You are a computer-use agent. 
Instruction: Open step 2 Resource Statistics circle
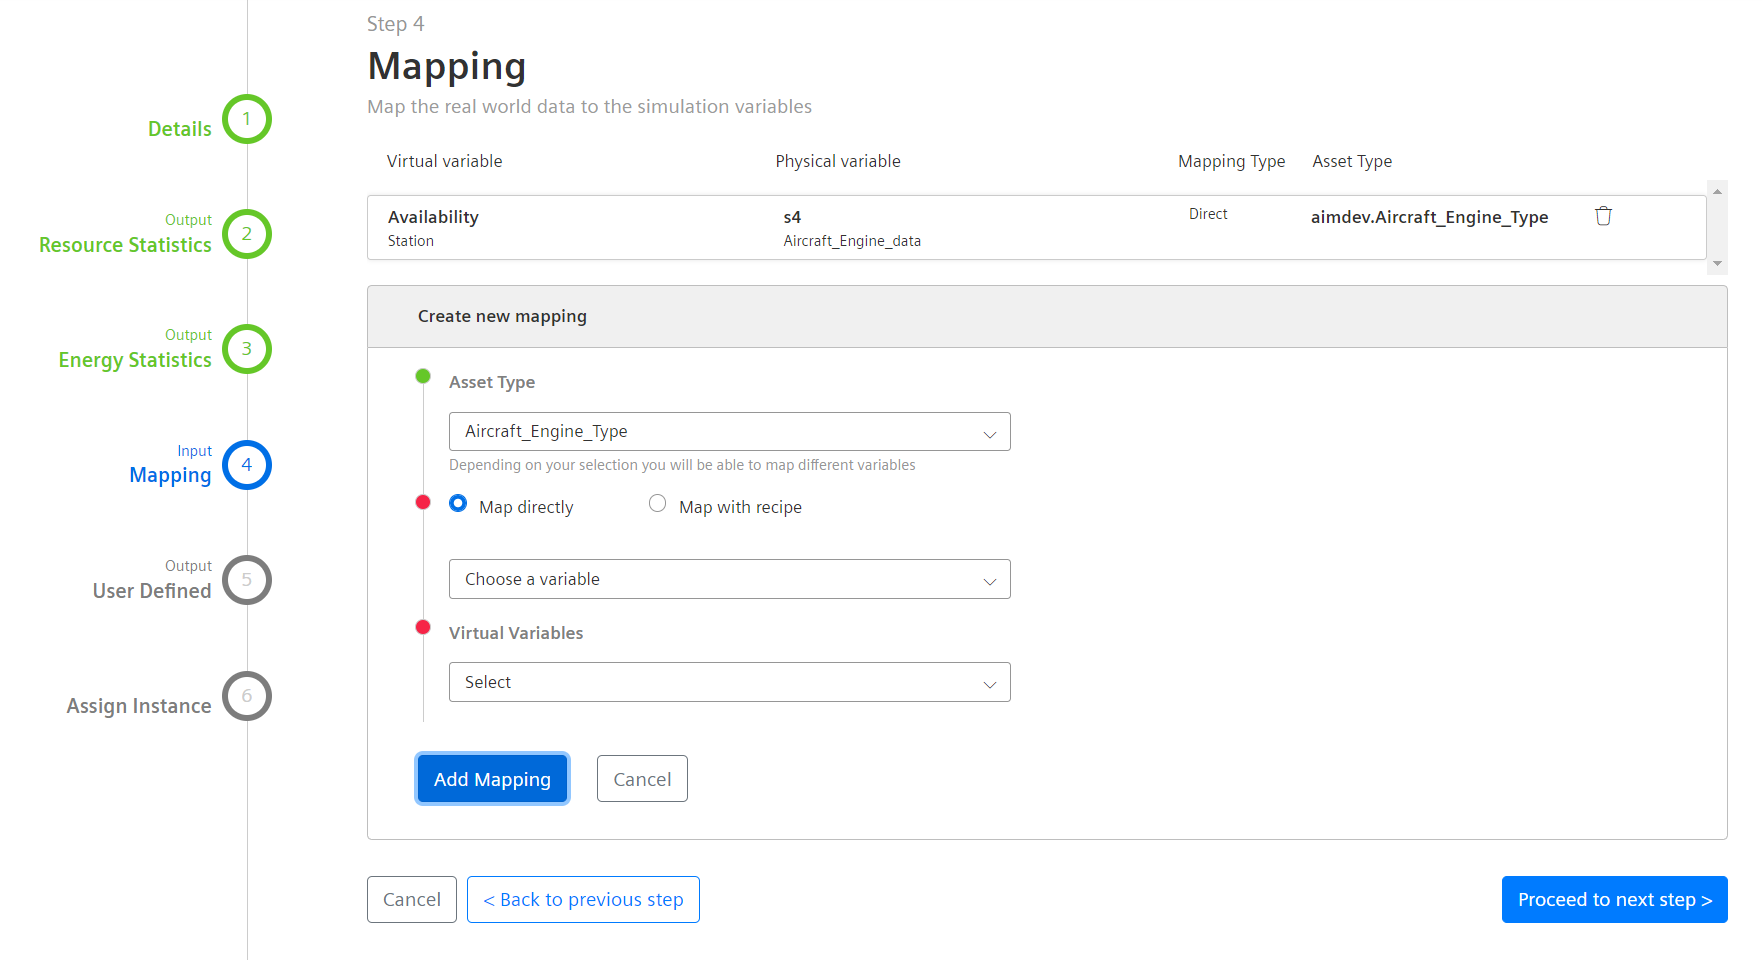click(247, 234)
